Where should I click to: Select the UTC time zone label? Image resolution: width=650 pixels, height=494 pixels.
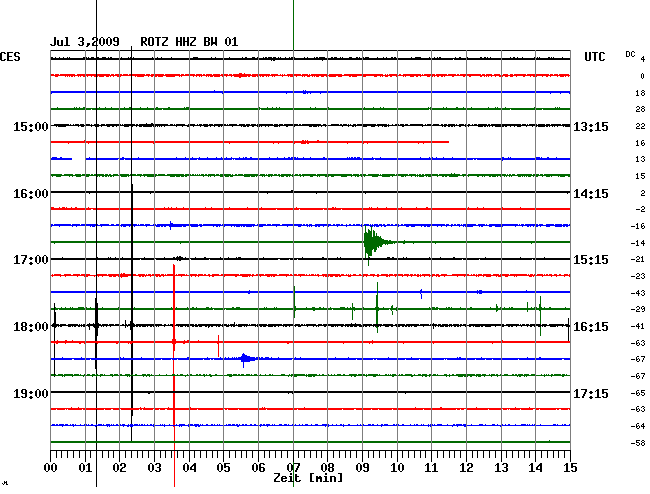click(594, 57)
